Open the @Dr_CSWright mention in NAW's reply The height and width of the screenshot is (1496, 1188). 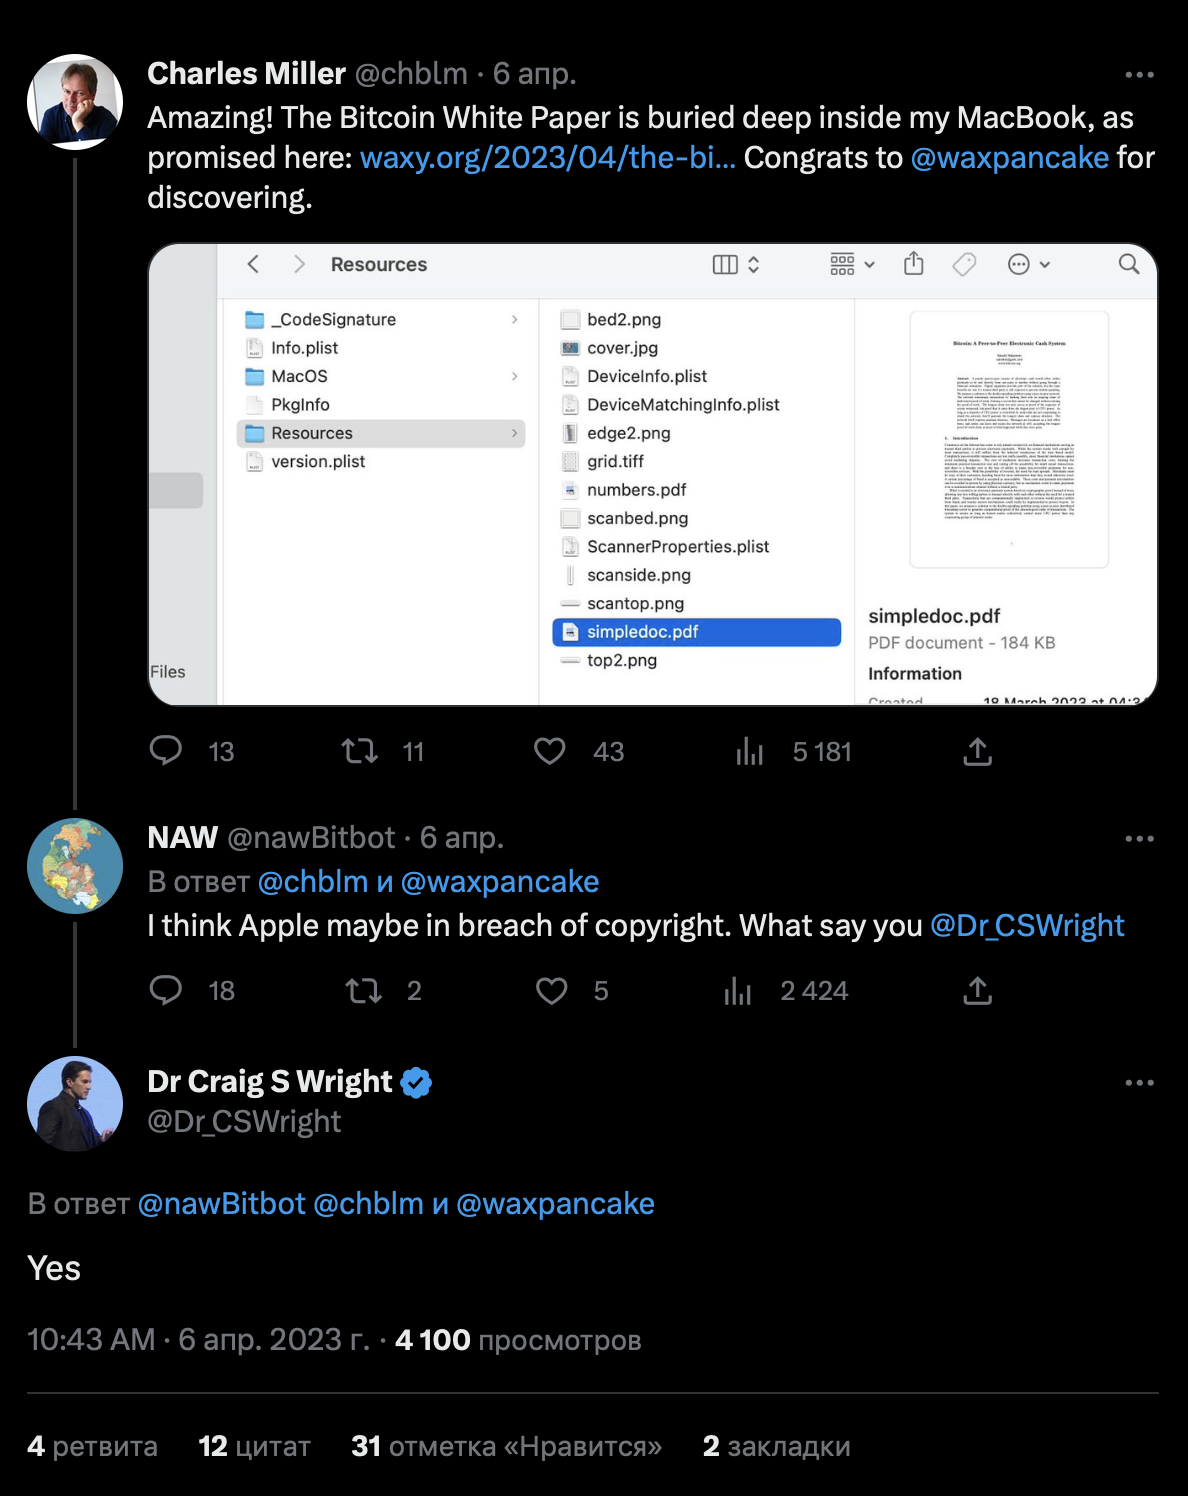pyautogui.click(x=1027, y=926)
